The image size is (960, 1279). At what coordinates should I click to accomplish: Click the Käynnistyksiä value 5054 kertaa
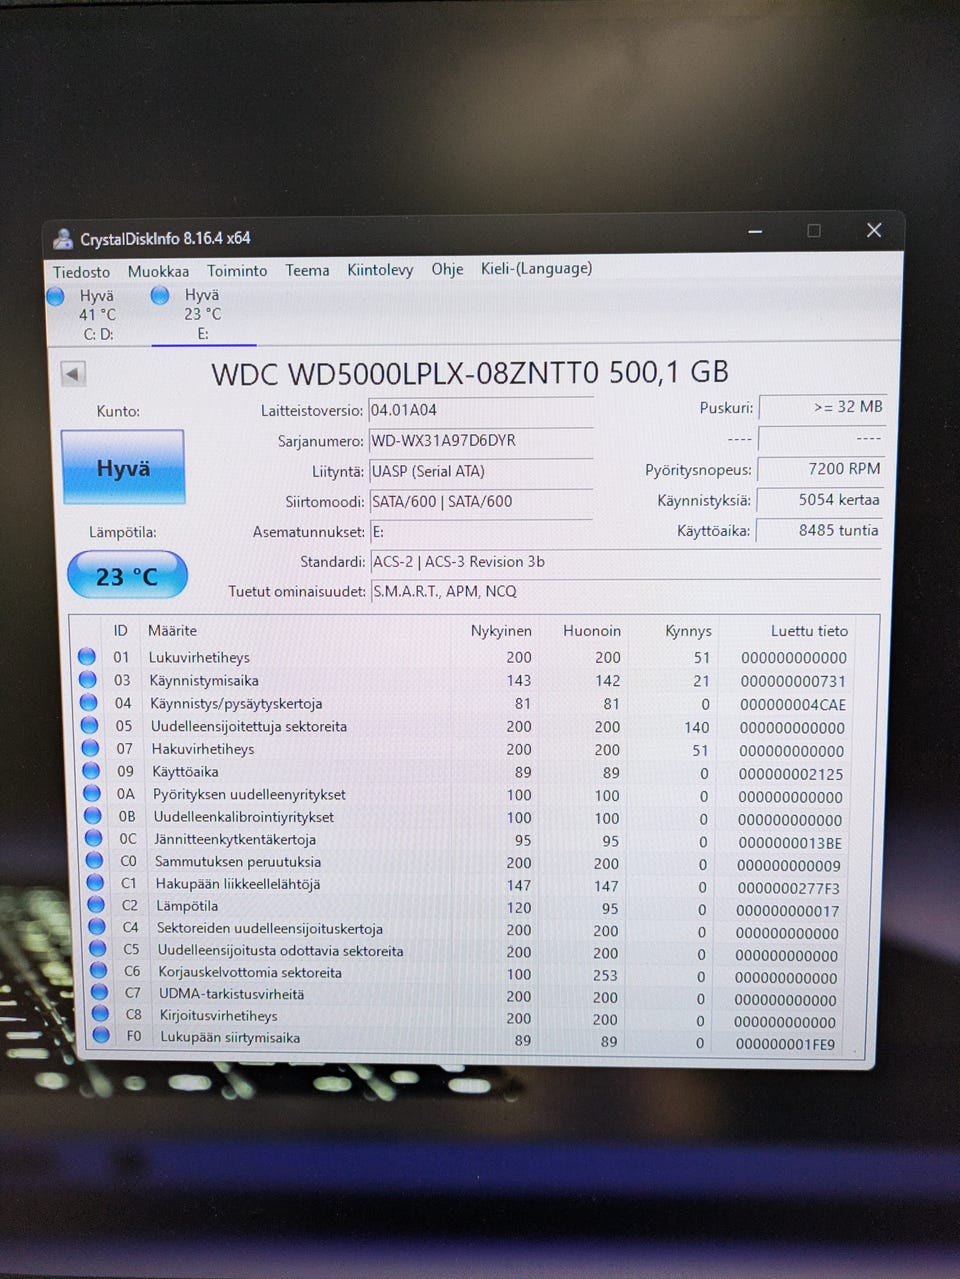(x=819, y=500)
